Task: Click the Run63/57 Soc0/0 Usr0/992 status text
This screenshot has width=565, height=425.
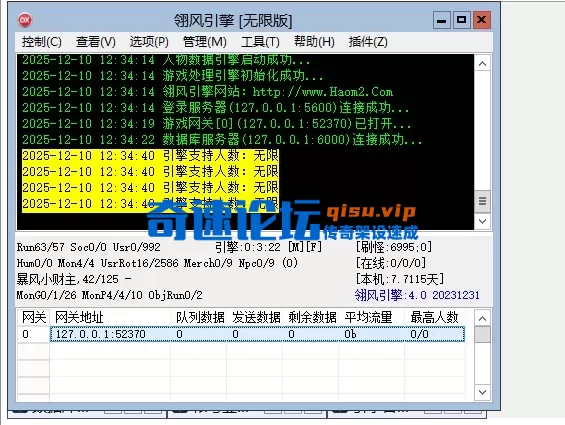Action: point(89,247)
